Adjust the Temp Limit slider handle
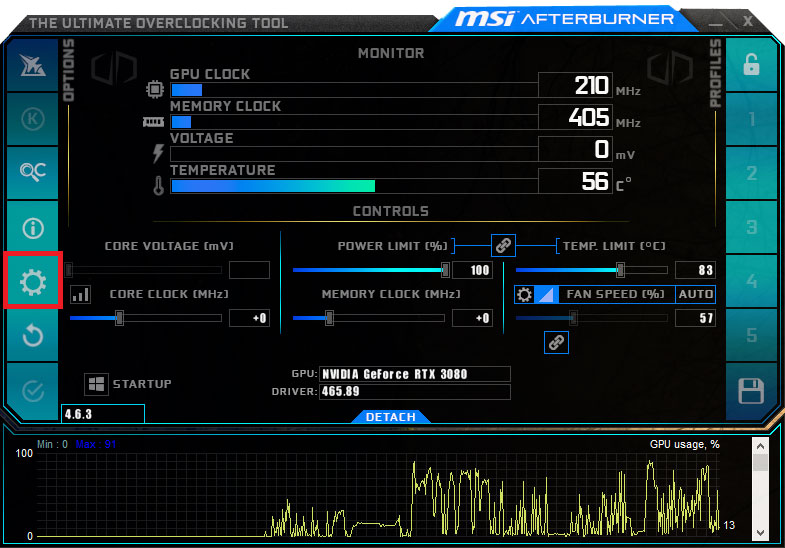Viewport: 785px width, 548px height. (x=620, y=270)
